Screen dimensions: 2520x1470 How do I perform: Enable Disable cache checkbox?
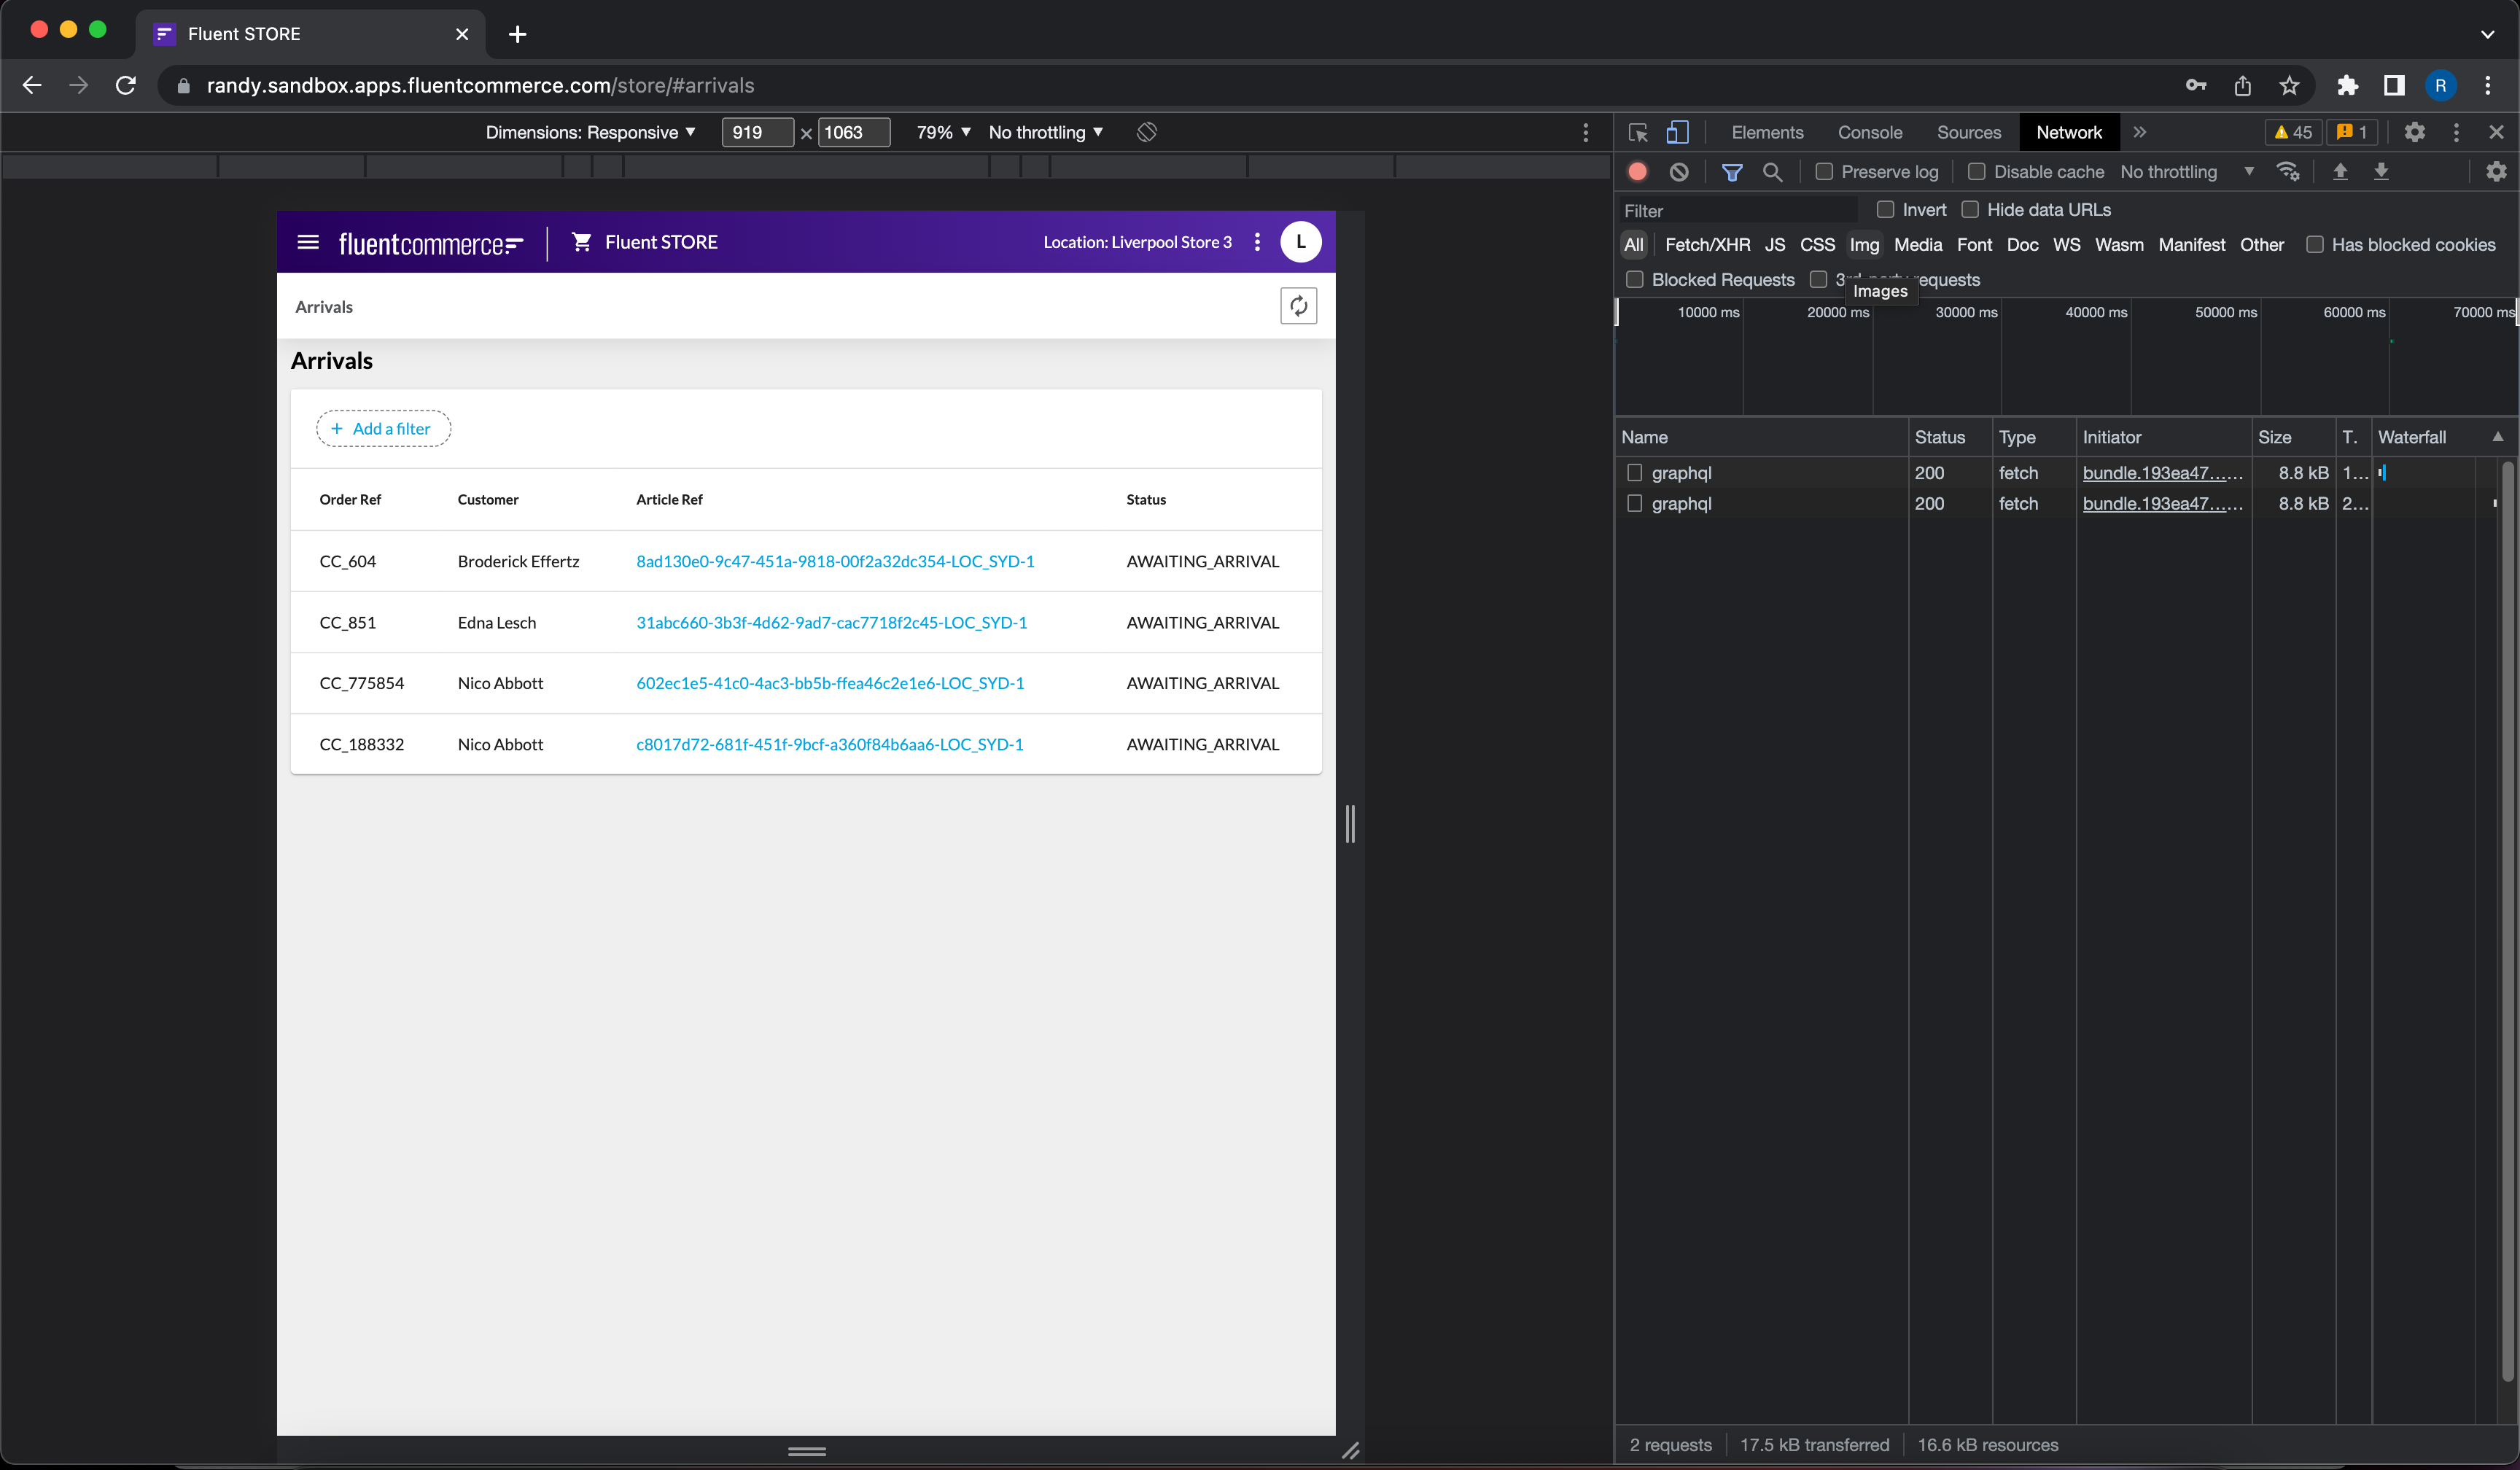(1976, 172)
